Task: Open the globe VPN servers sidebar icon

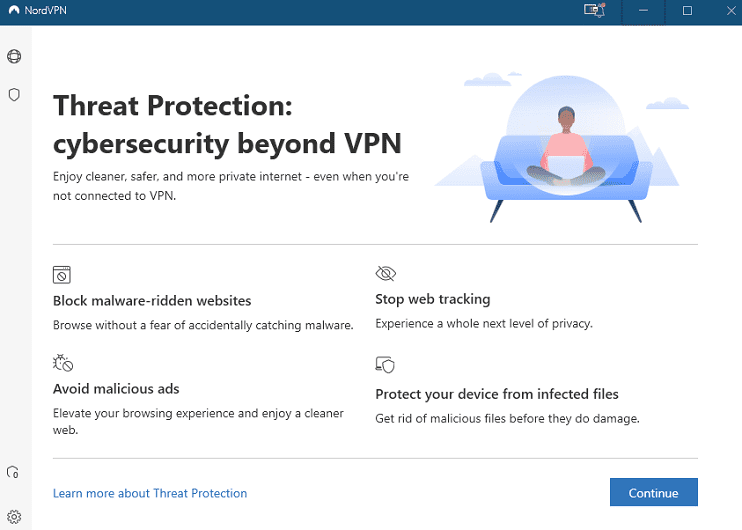Action: point(14,57)
